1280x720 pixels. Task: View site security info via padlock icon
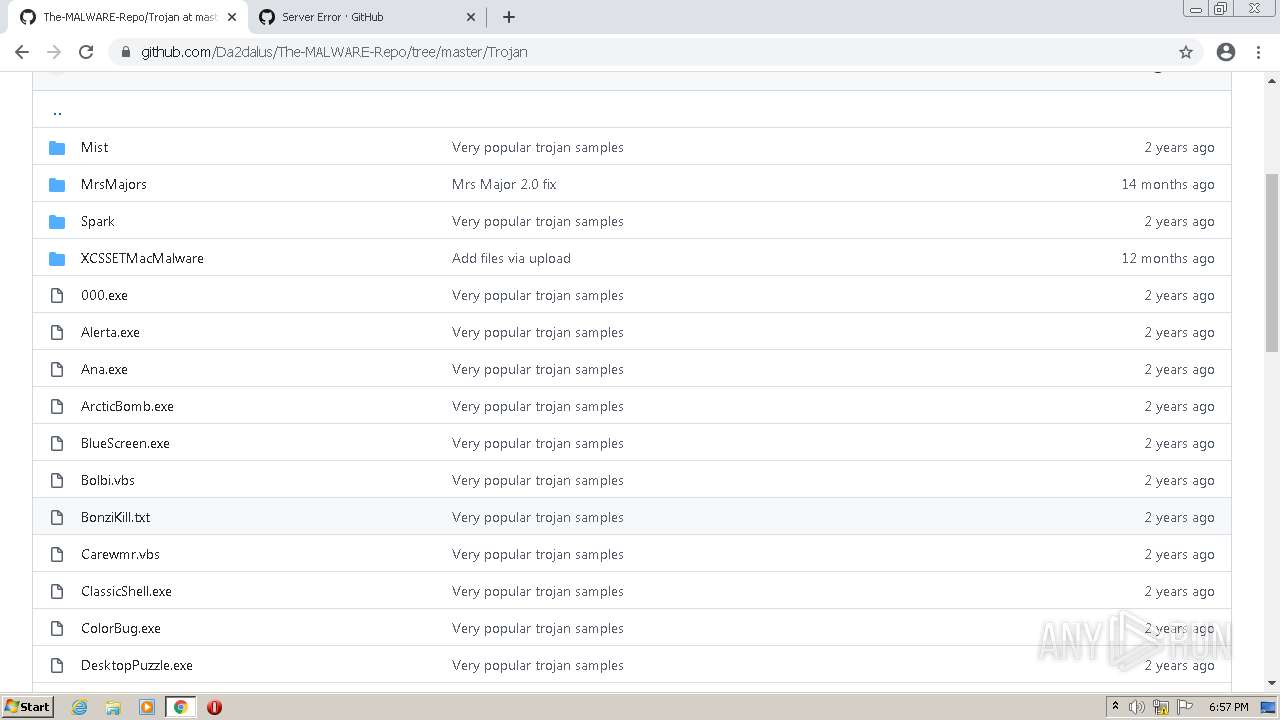(x=125, y=52)
